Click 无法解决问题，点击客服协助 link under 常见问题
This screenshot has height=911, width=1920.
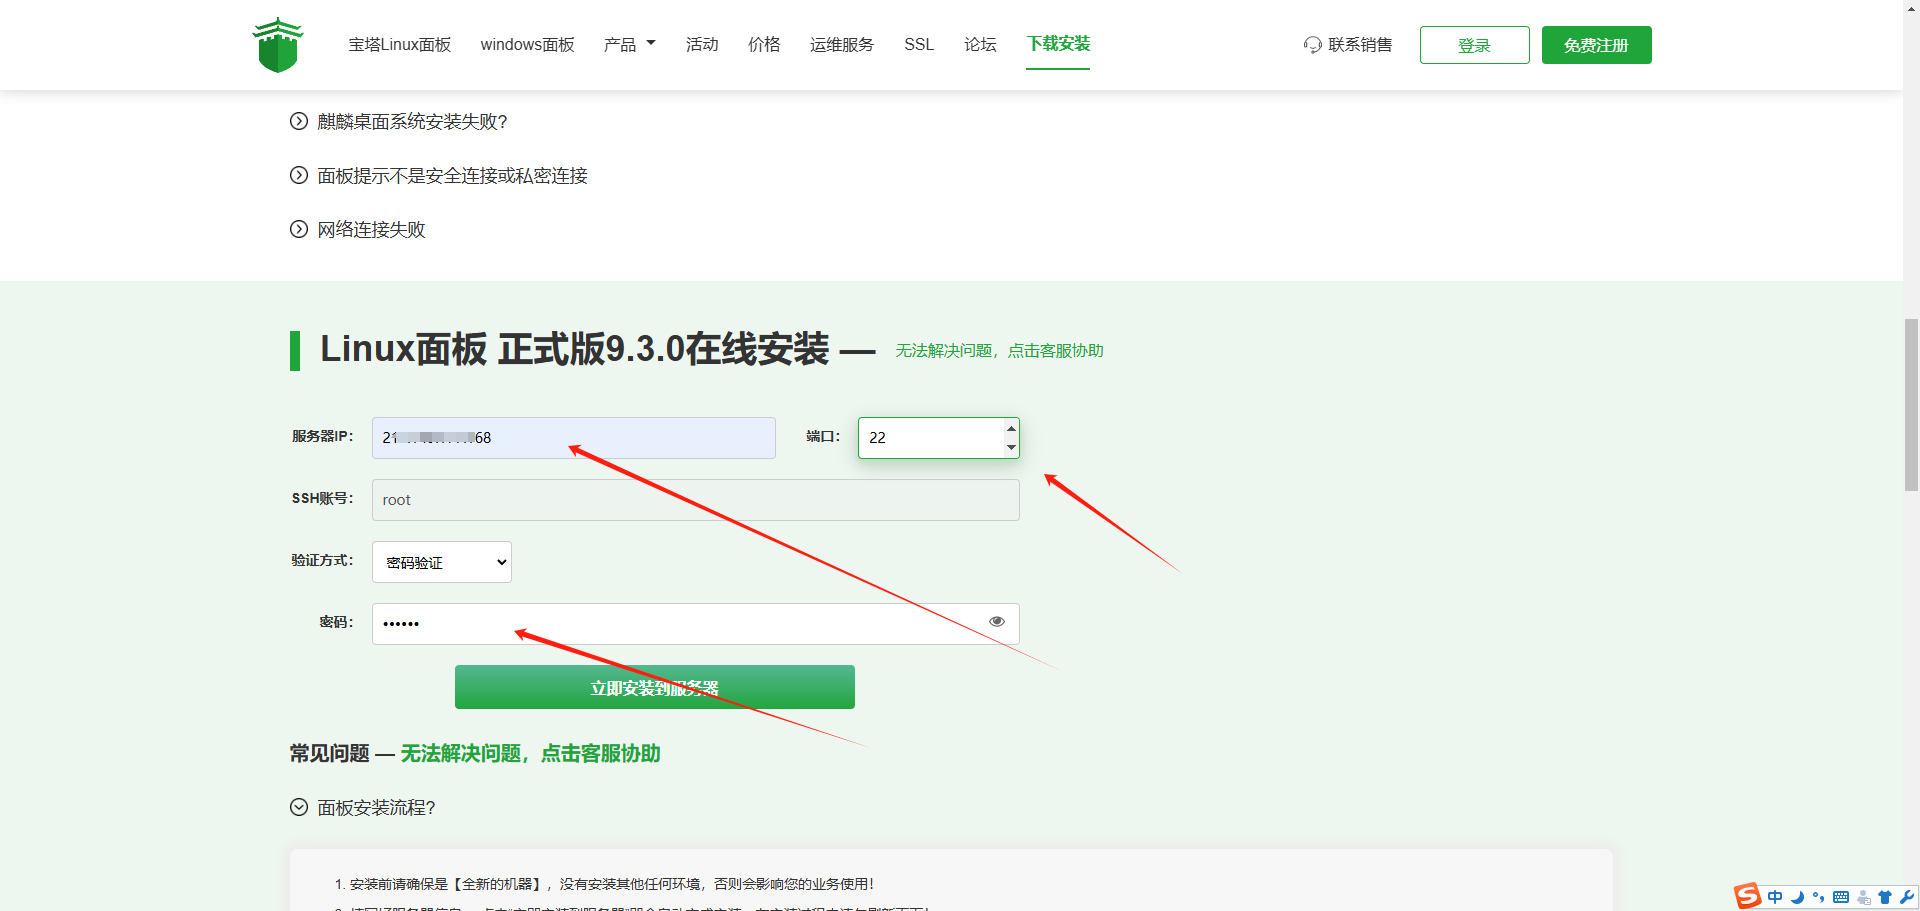pos(530,753)
